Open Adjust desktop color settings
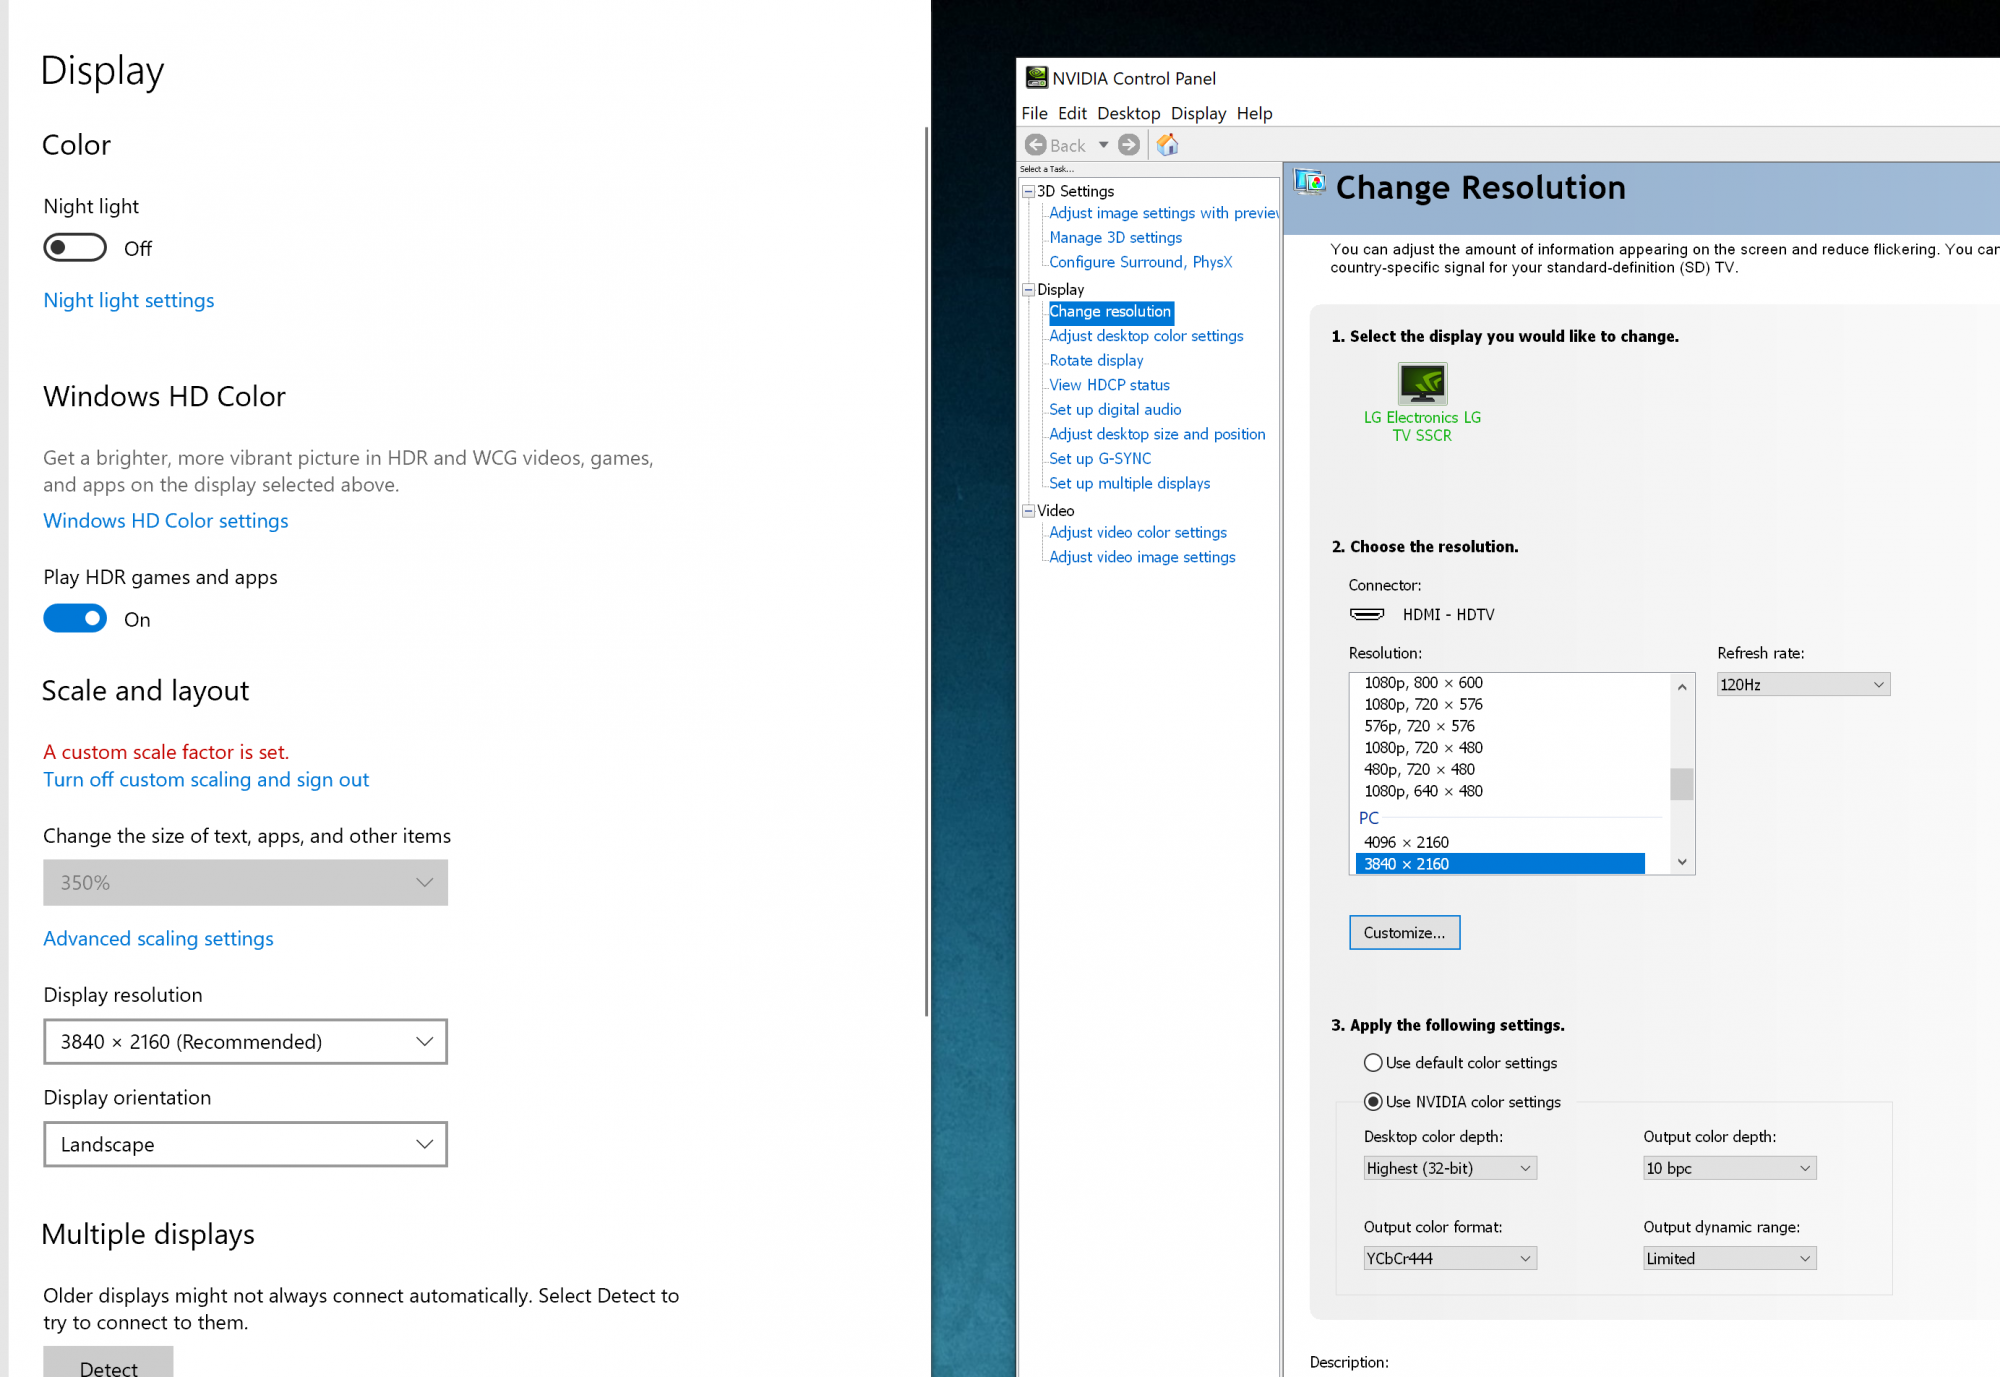 click(1146, 336)
